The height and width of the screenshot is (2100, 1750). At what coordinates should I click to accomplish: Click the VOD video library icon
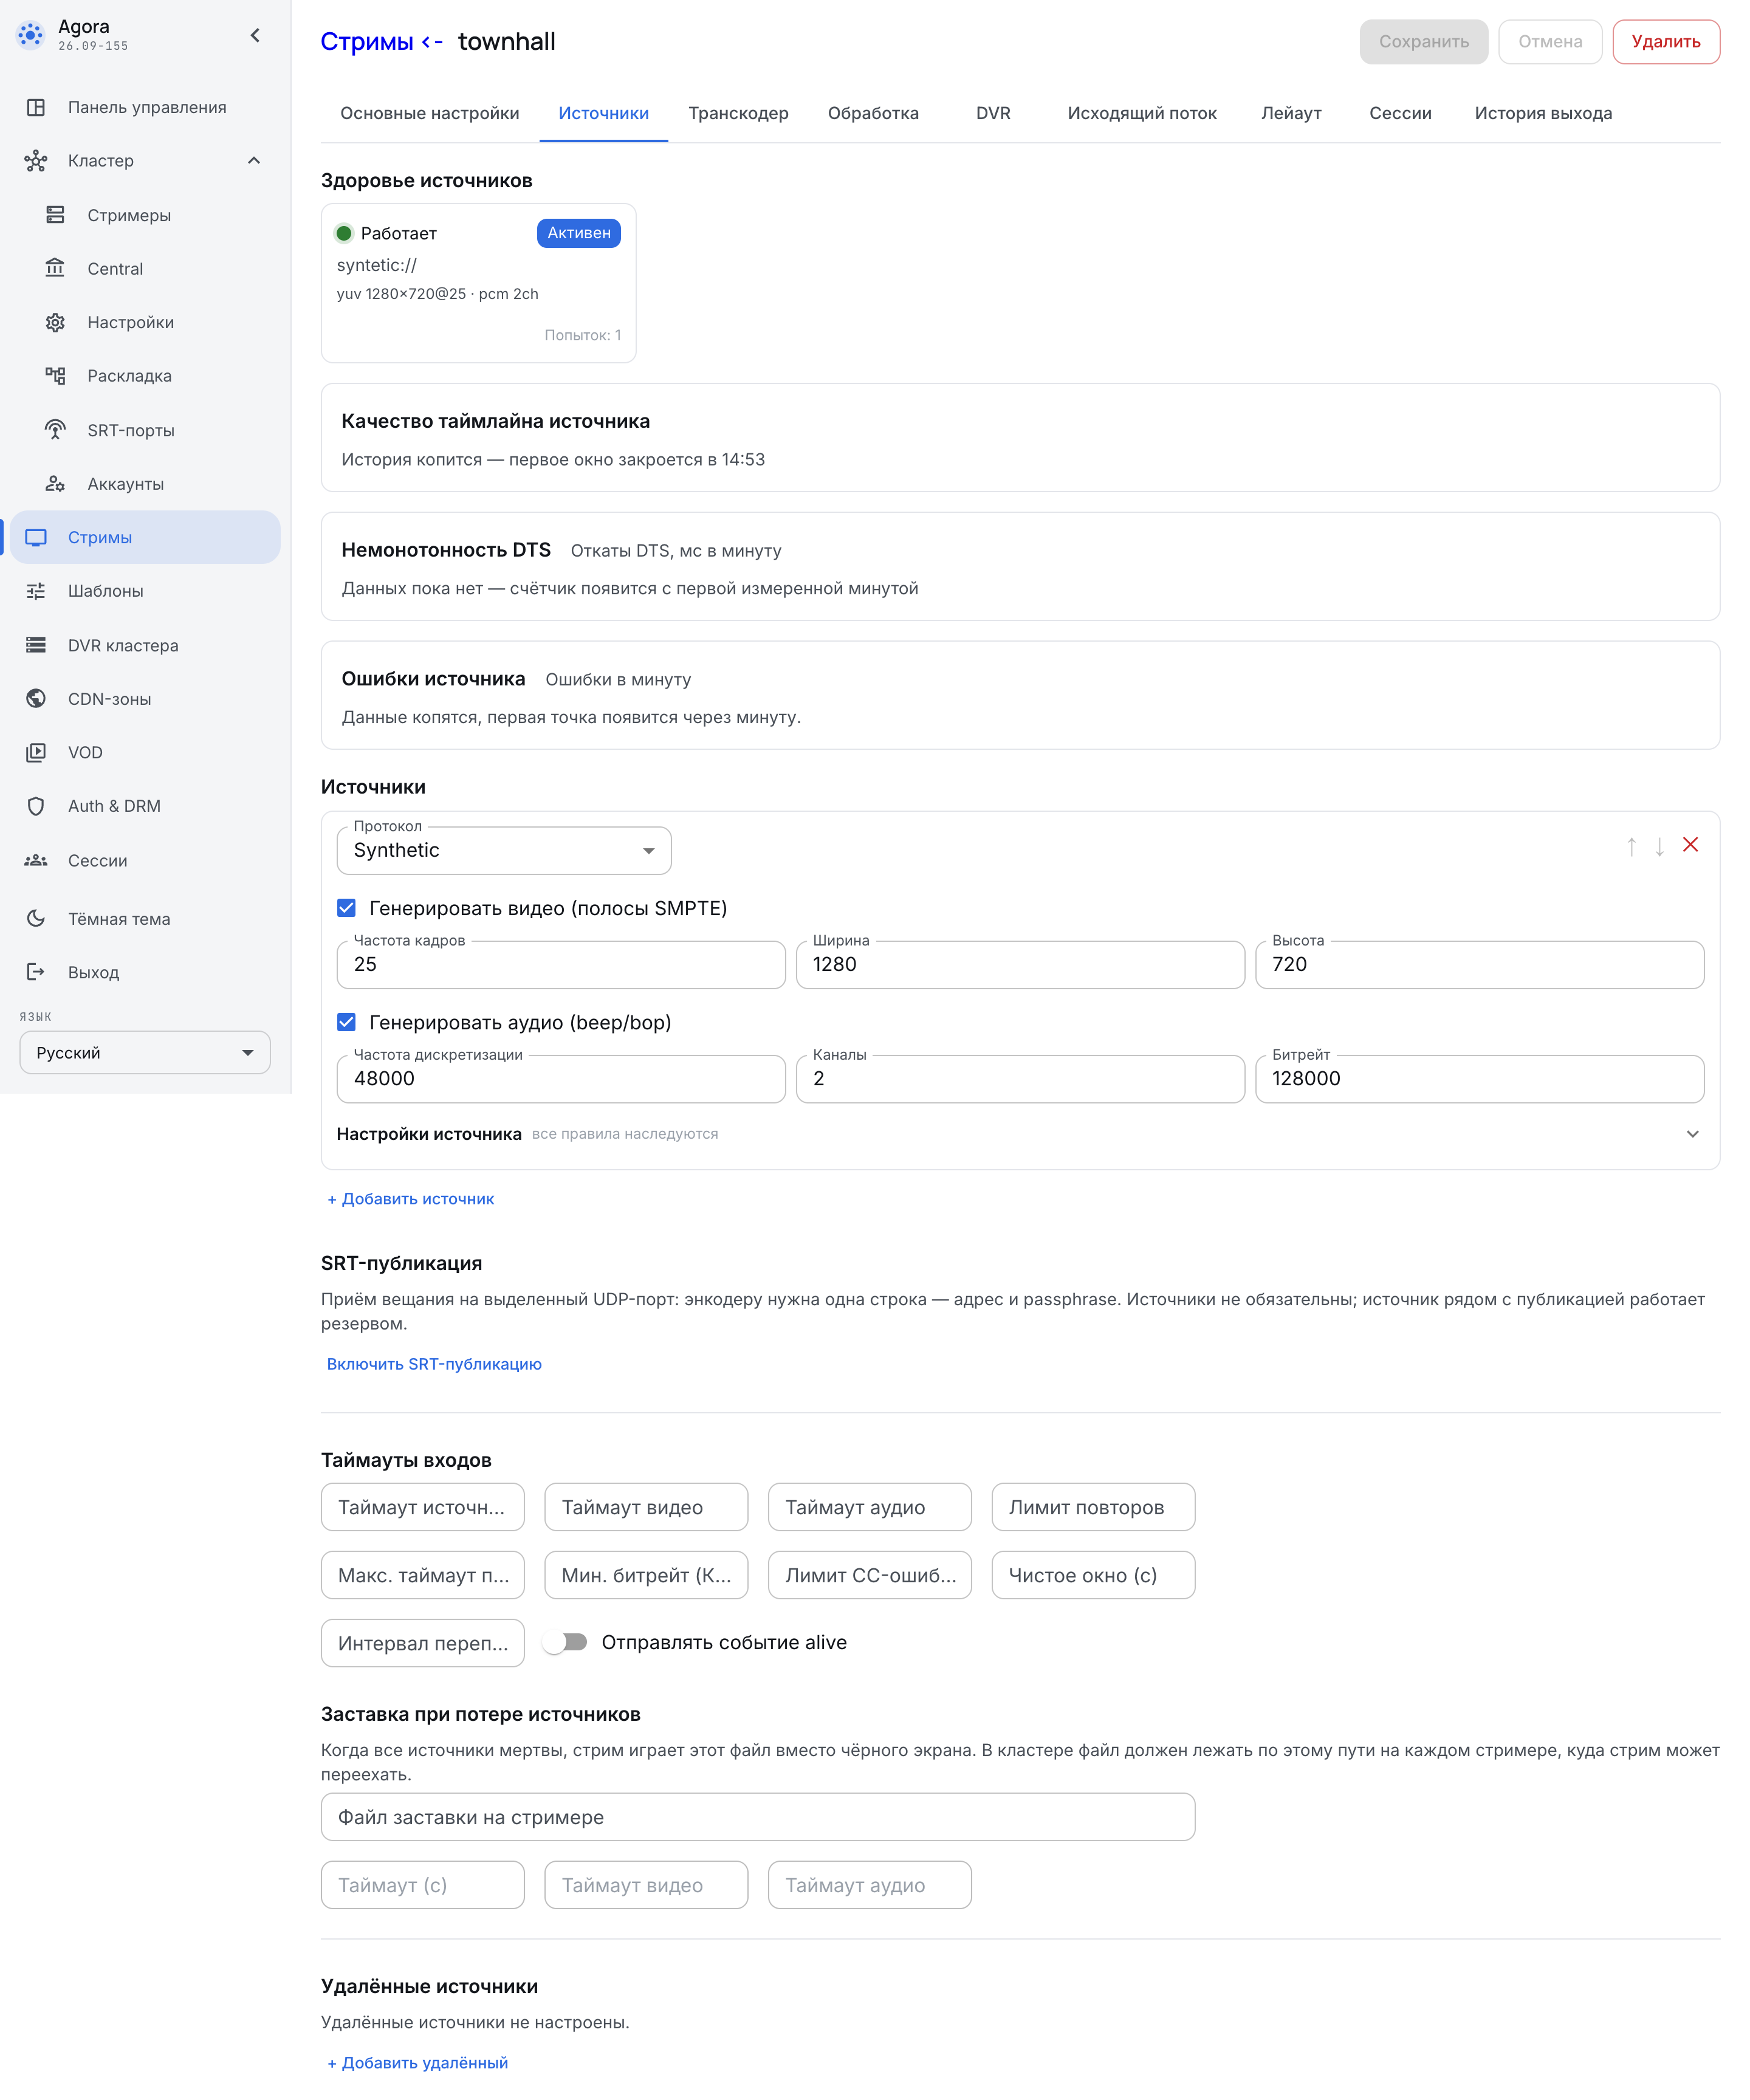[36, 752]
